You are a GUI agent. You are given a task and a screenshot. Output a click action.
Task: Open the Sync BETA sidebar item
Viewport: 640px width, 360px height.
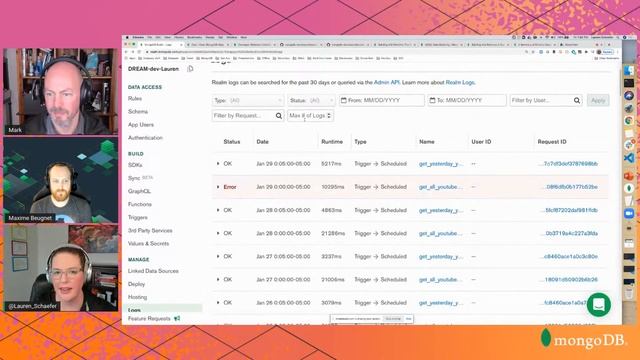click(140, 178)
